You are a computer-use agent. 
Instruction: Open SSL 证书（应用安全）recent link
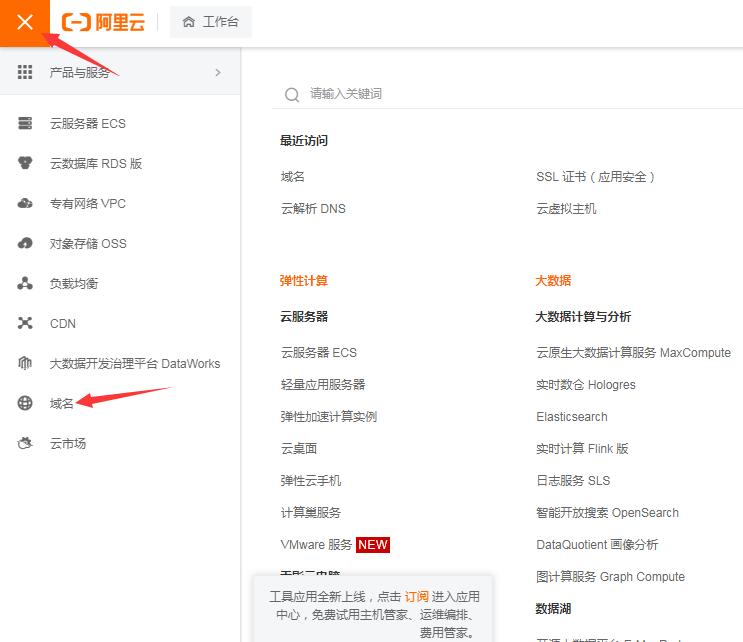(595, 177)
